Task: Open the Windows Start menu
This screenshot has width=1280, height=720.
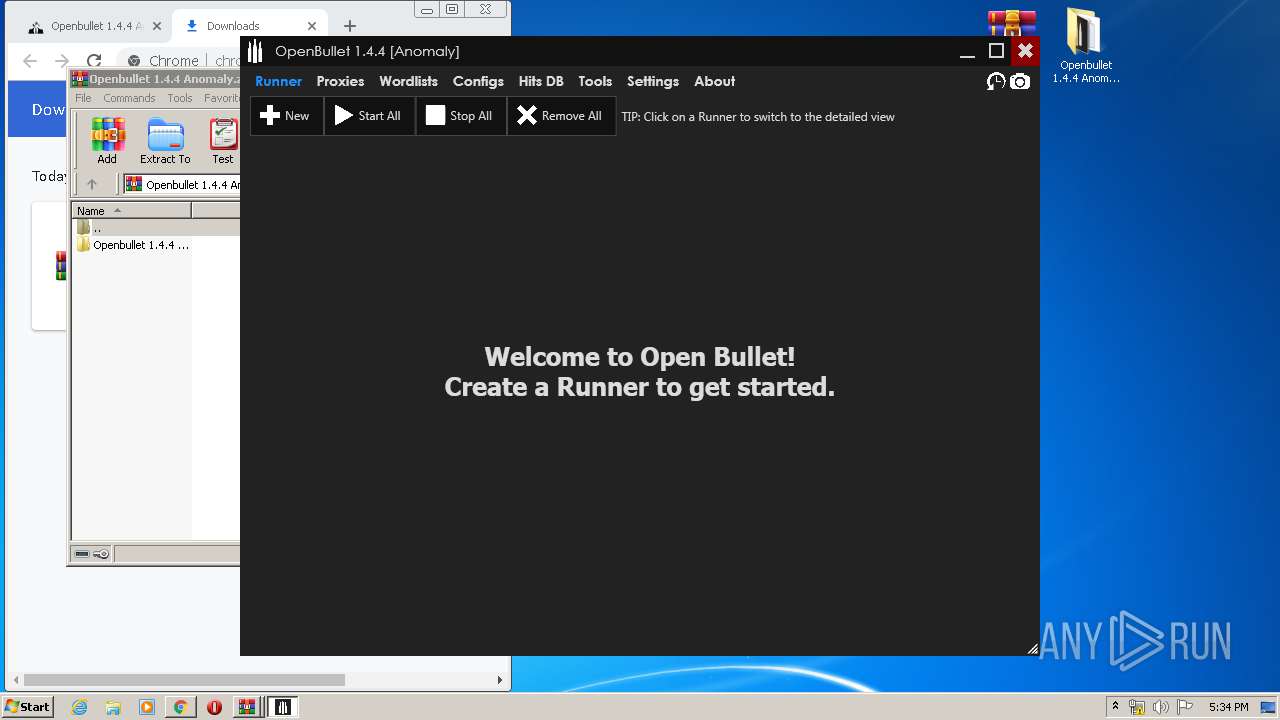Action: [28, 707]
